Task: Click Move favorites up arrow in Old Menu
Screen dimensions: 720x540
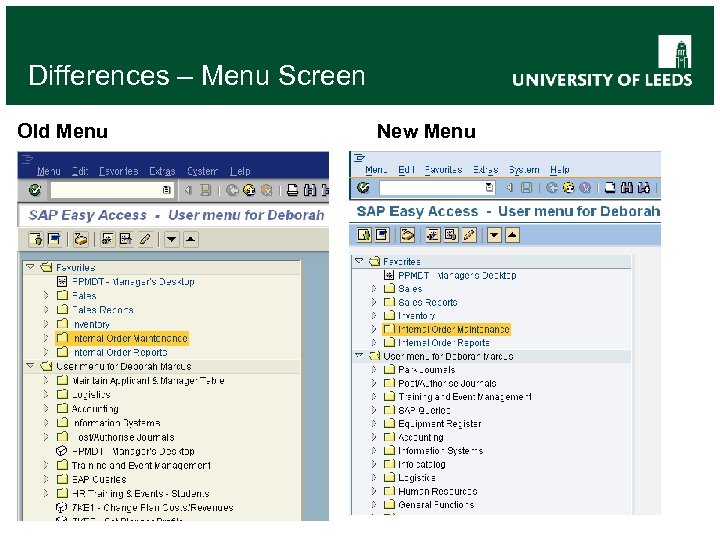Action: tap(191, 239)
